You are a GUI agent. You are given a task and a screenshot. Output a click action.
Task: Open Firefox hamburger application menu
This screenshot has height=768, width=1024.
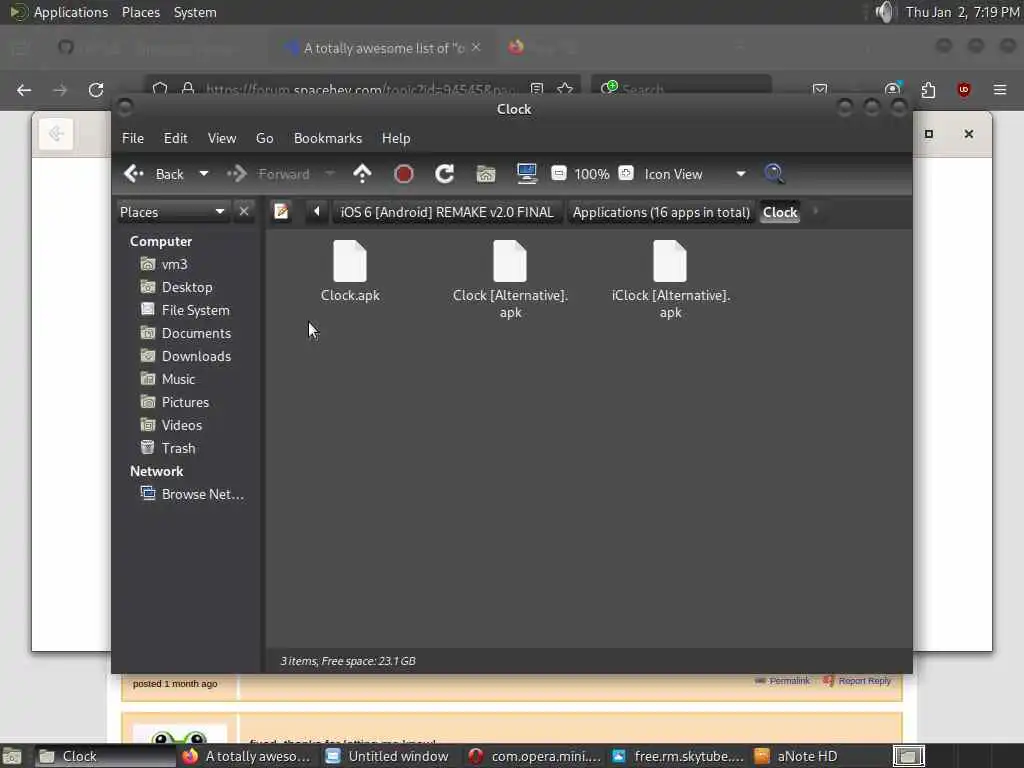pyautogui.click(x=1000, y=89)
